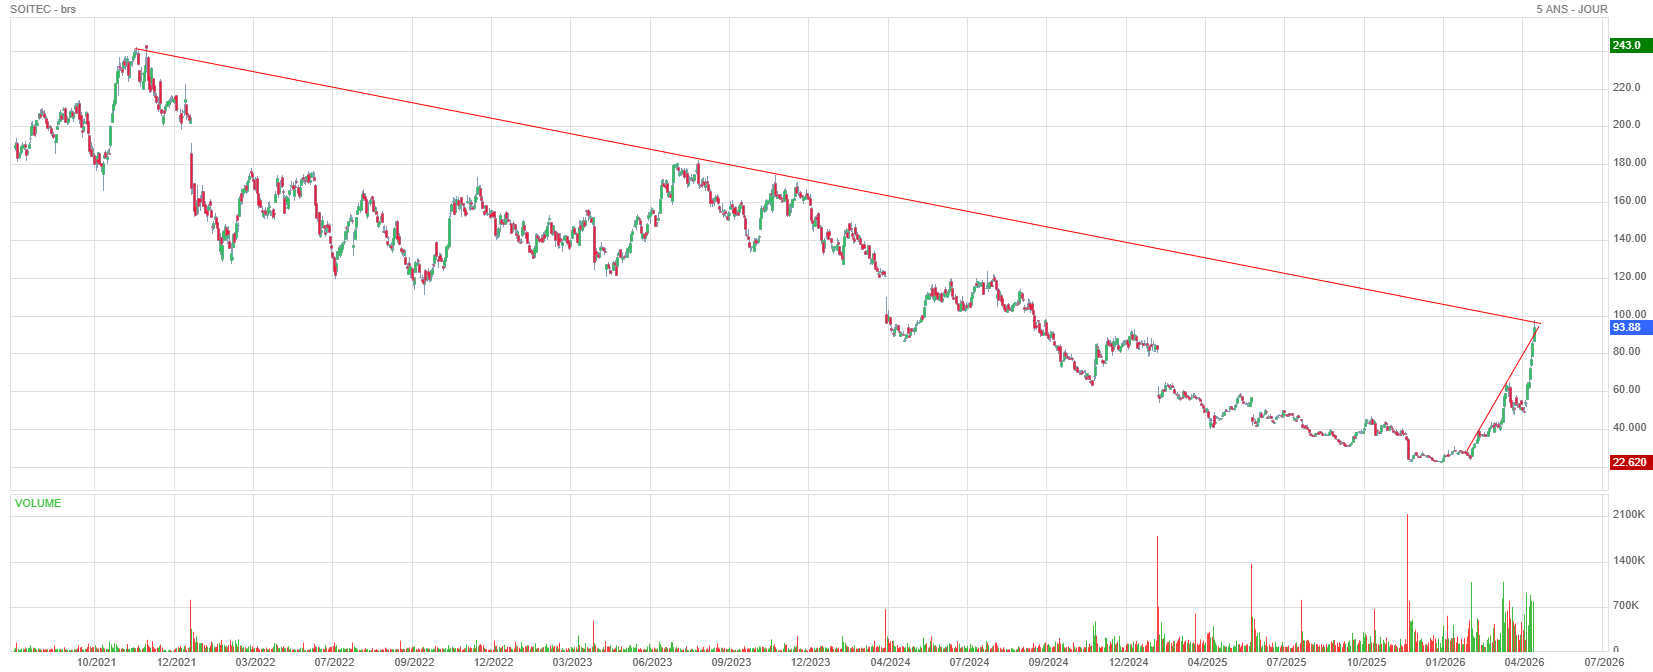Click the 180.00 price axis label

tap(1630, 162)
